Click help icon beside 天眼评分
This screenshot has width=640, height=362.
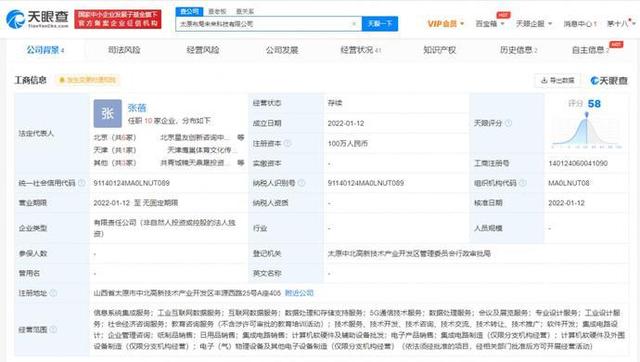coord(508,123)
